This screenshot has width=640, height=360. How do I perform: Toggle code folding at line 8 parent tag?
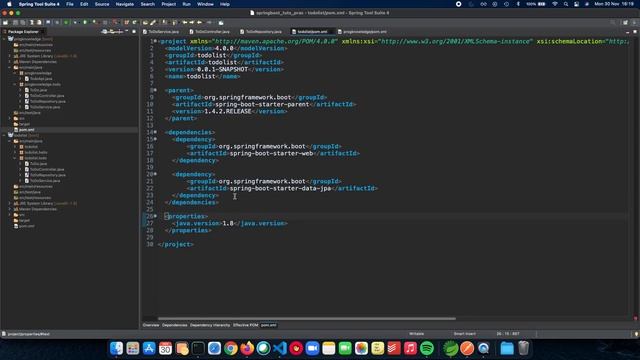(x=155, y=90)
